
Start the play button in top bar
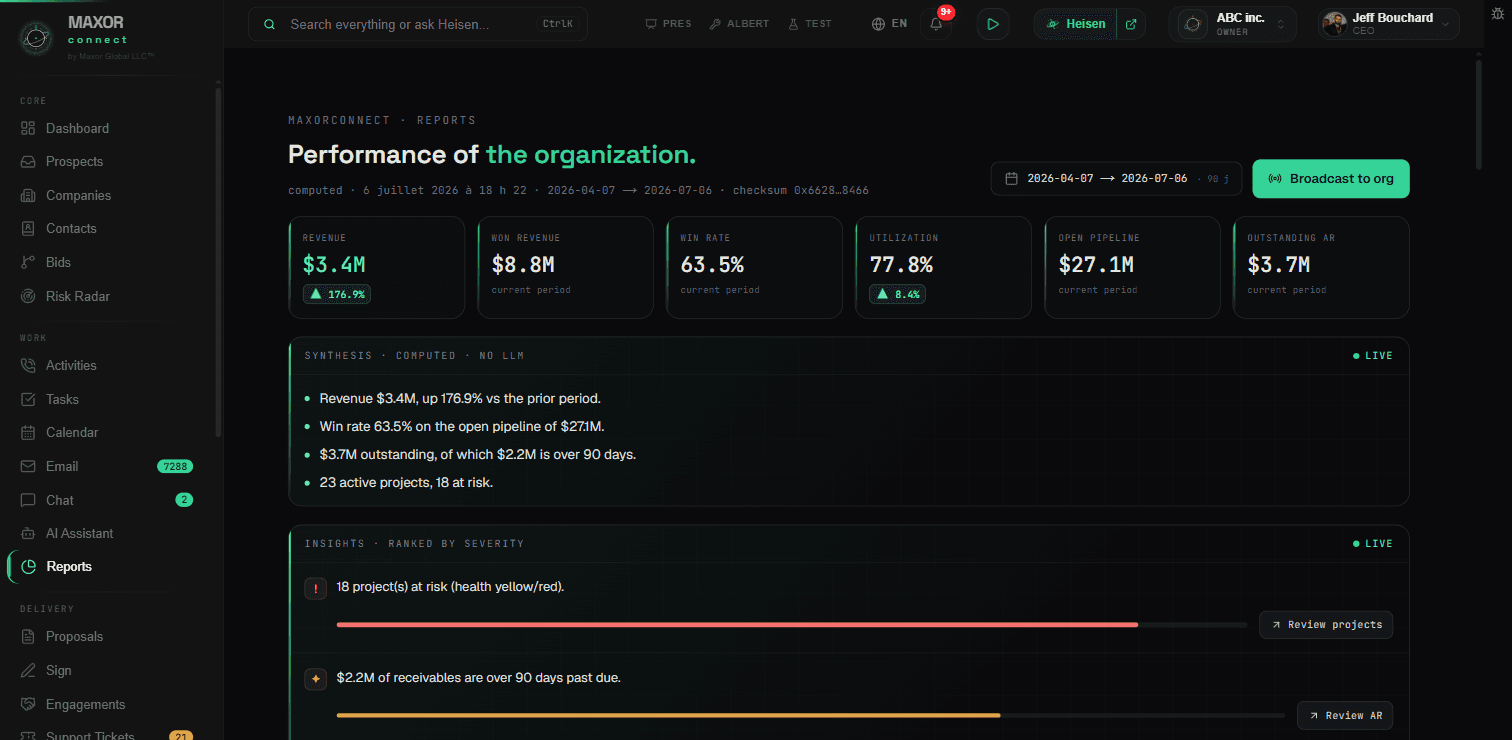[992, 24]
